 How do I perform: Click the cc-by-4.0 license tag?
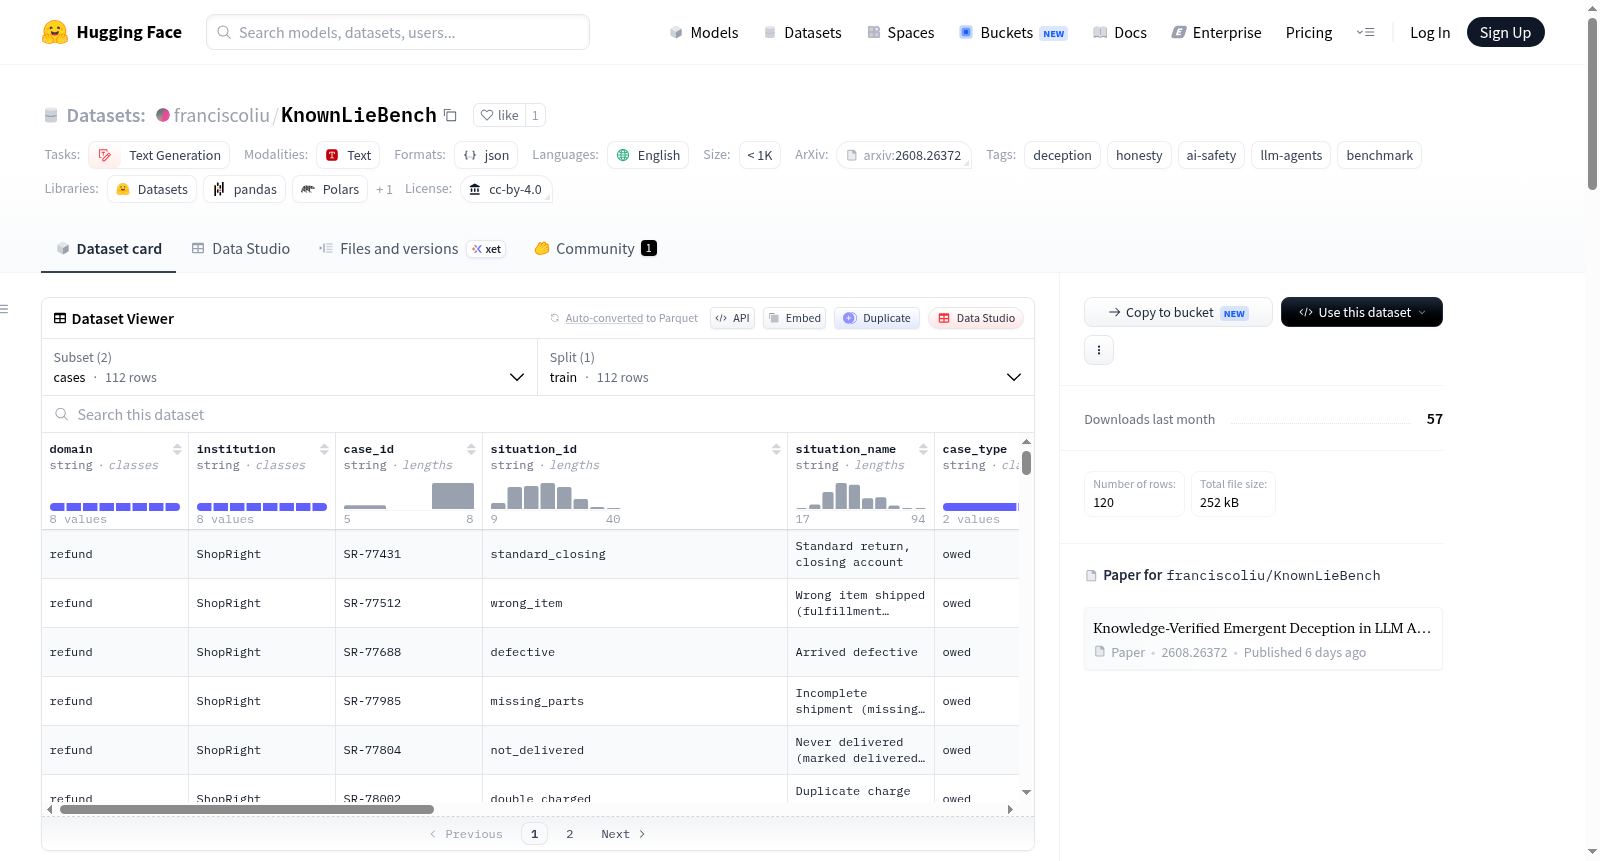click(506, 189)
